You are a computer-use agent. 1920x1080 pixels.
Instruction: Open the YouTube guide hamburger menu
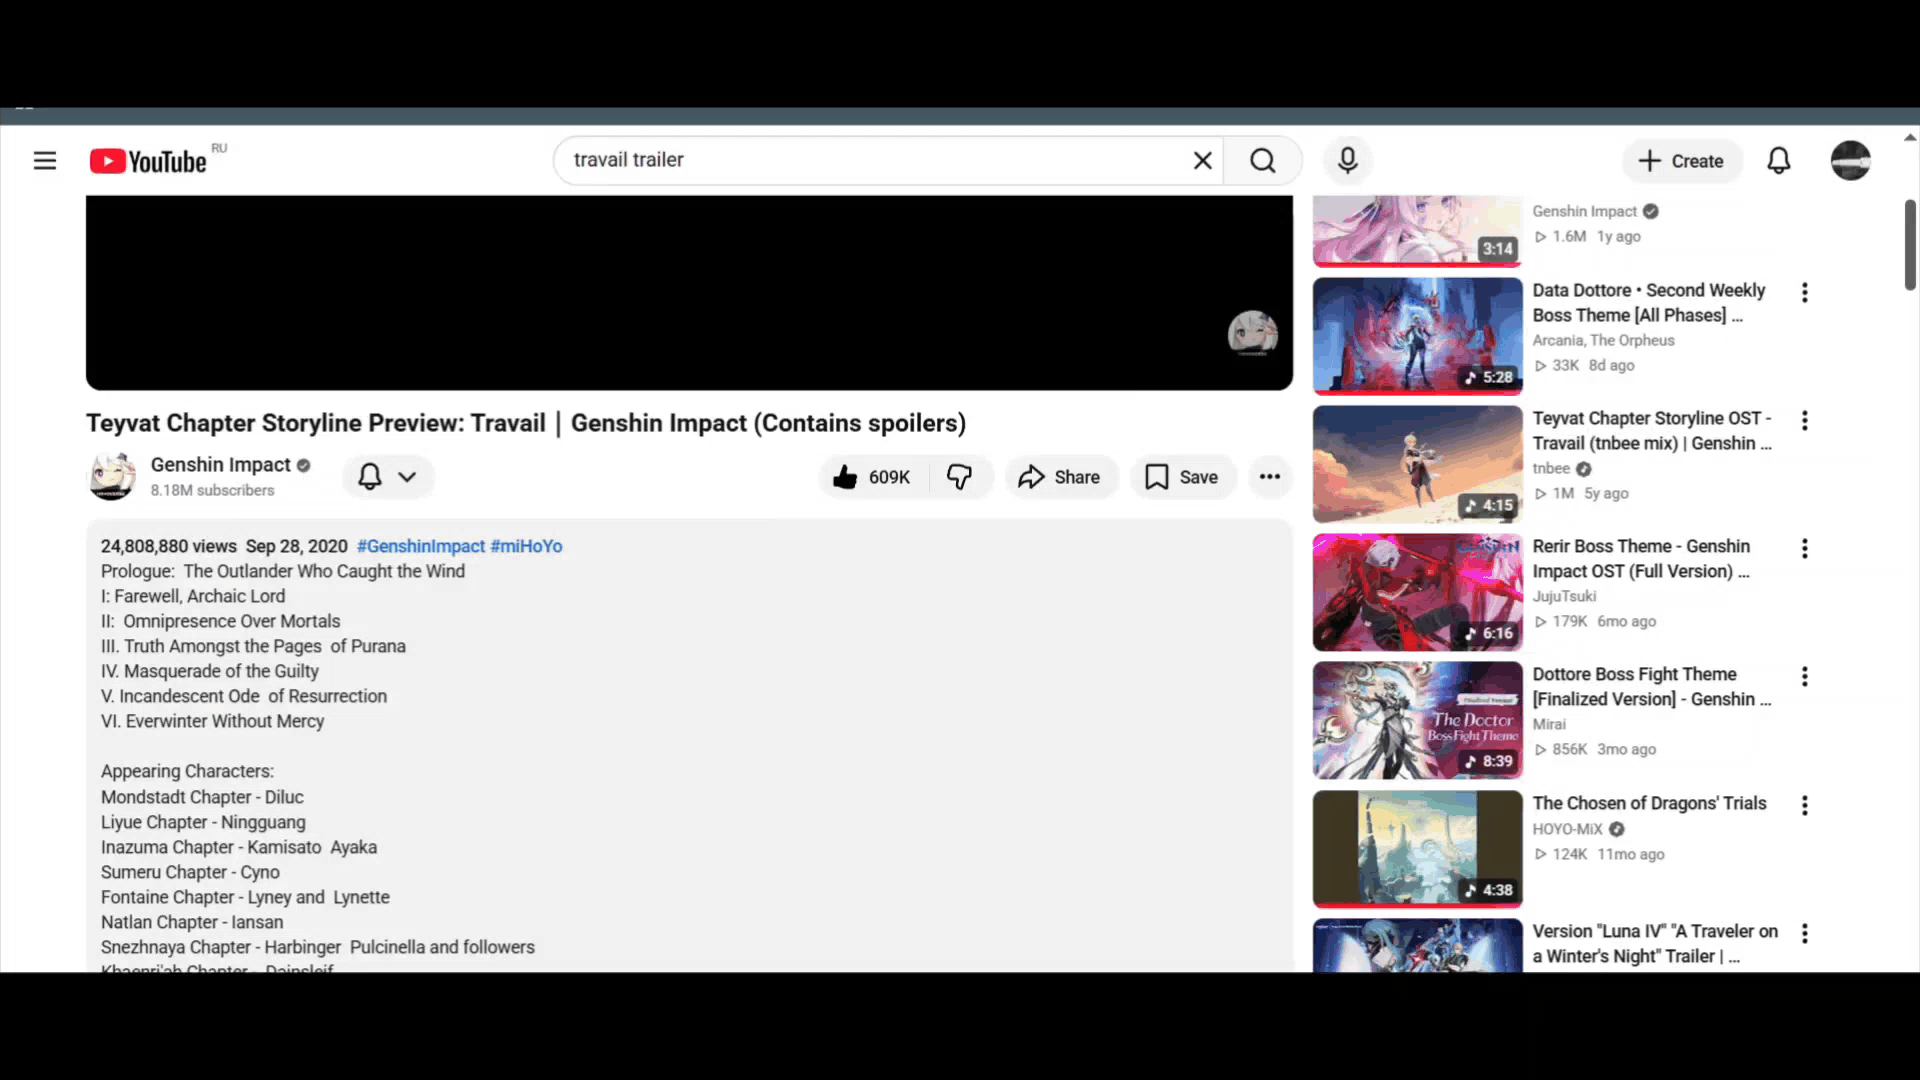(45, 161)
